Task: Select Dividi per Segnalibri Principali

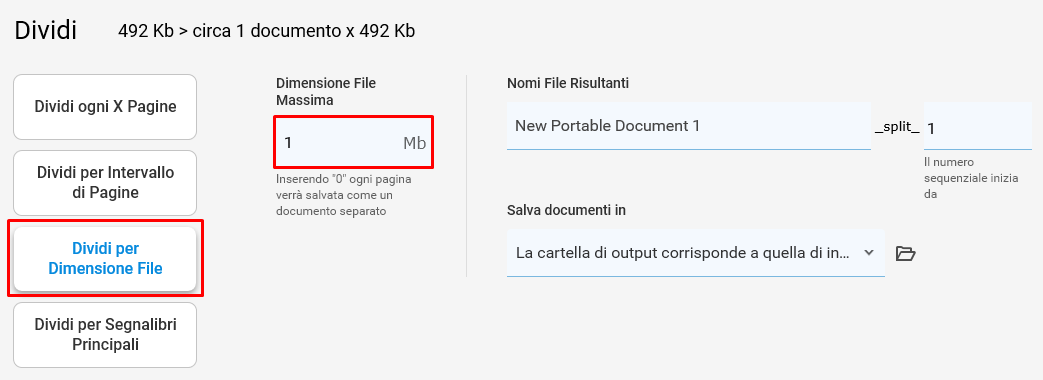Action: coord(105,335)
